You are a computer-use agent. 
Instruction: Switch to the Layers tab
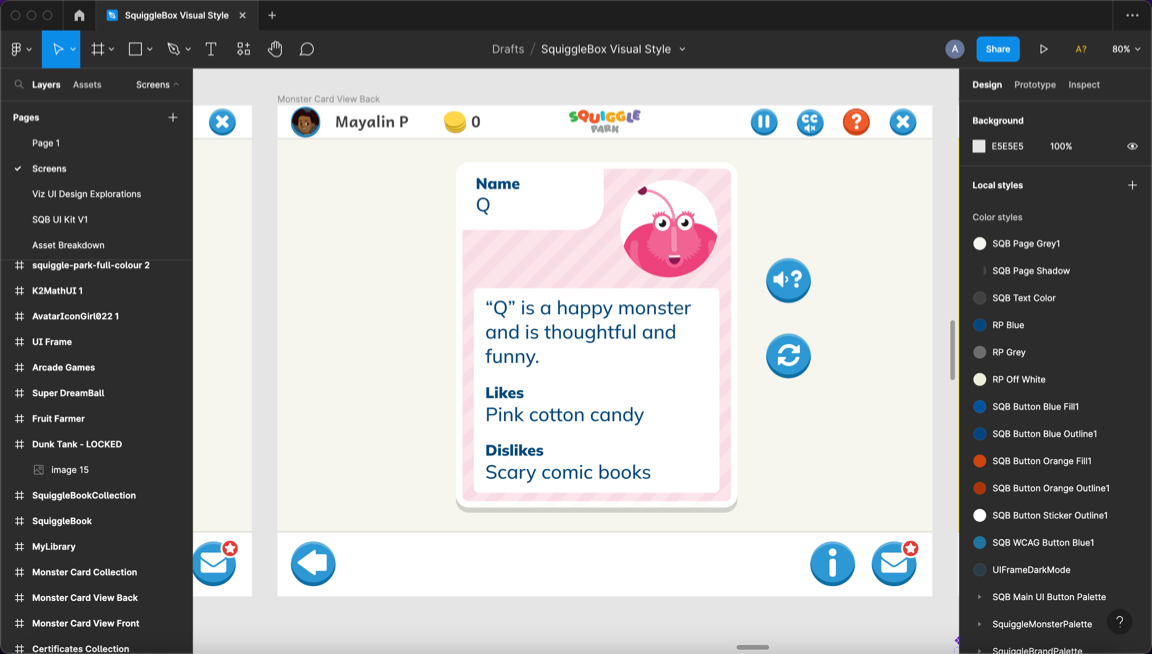[46, 85]
